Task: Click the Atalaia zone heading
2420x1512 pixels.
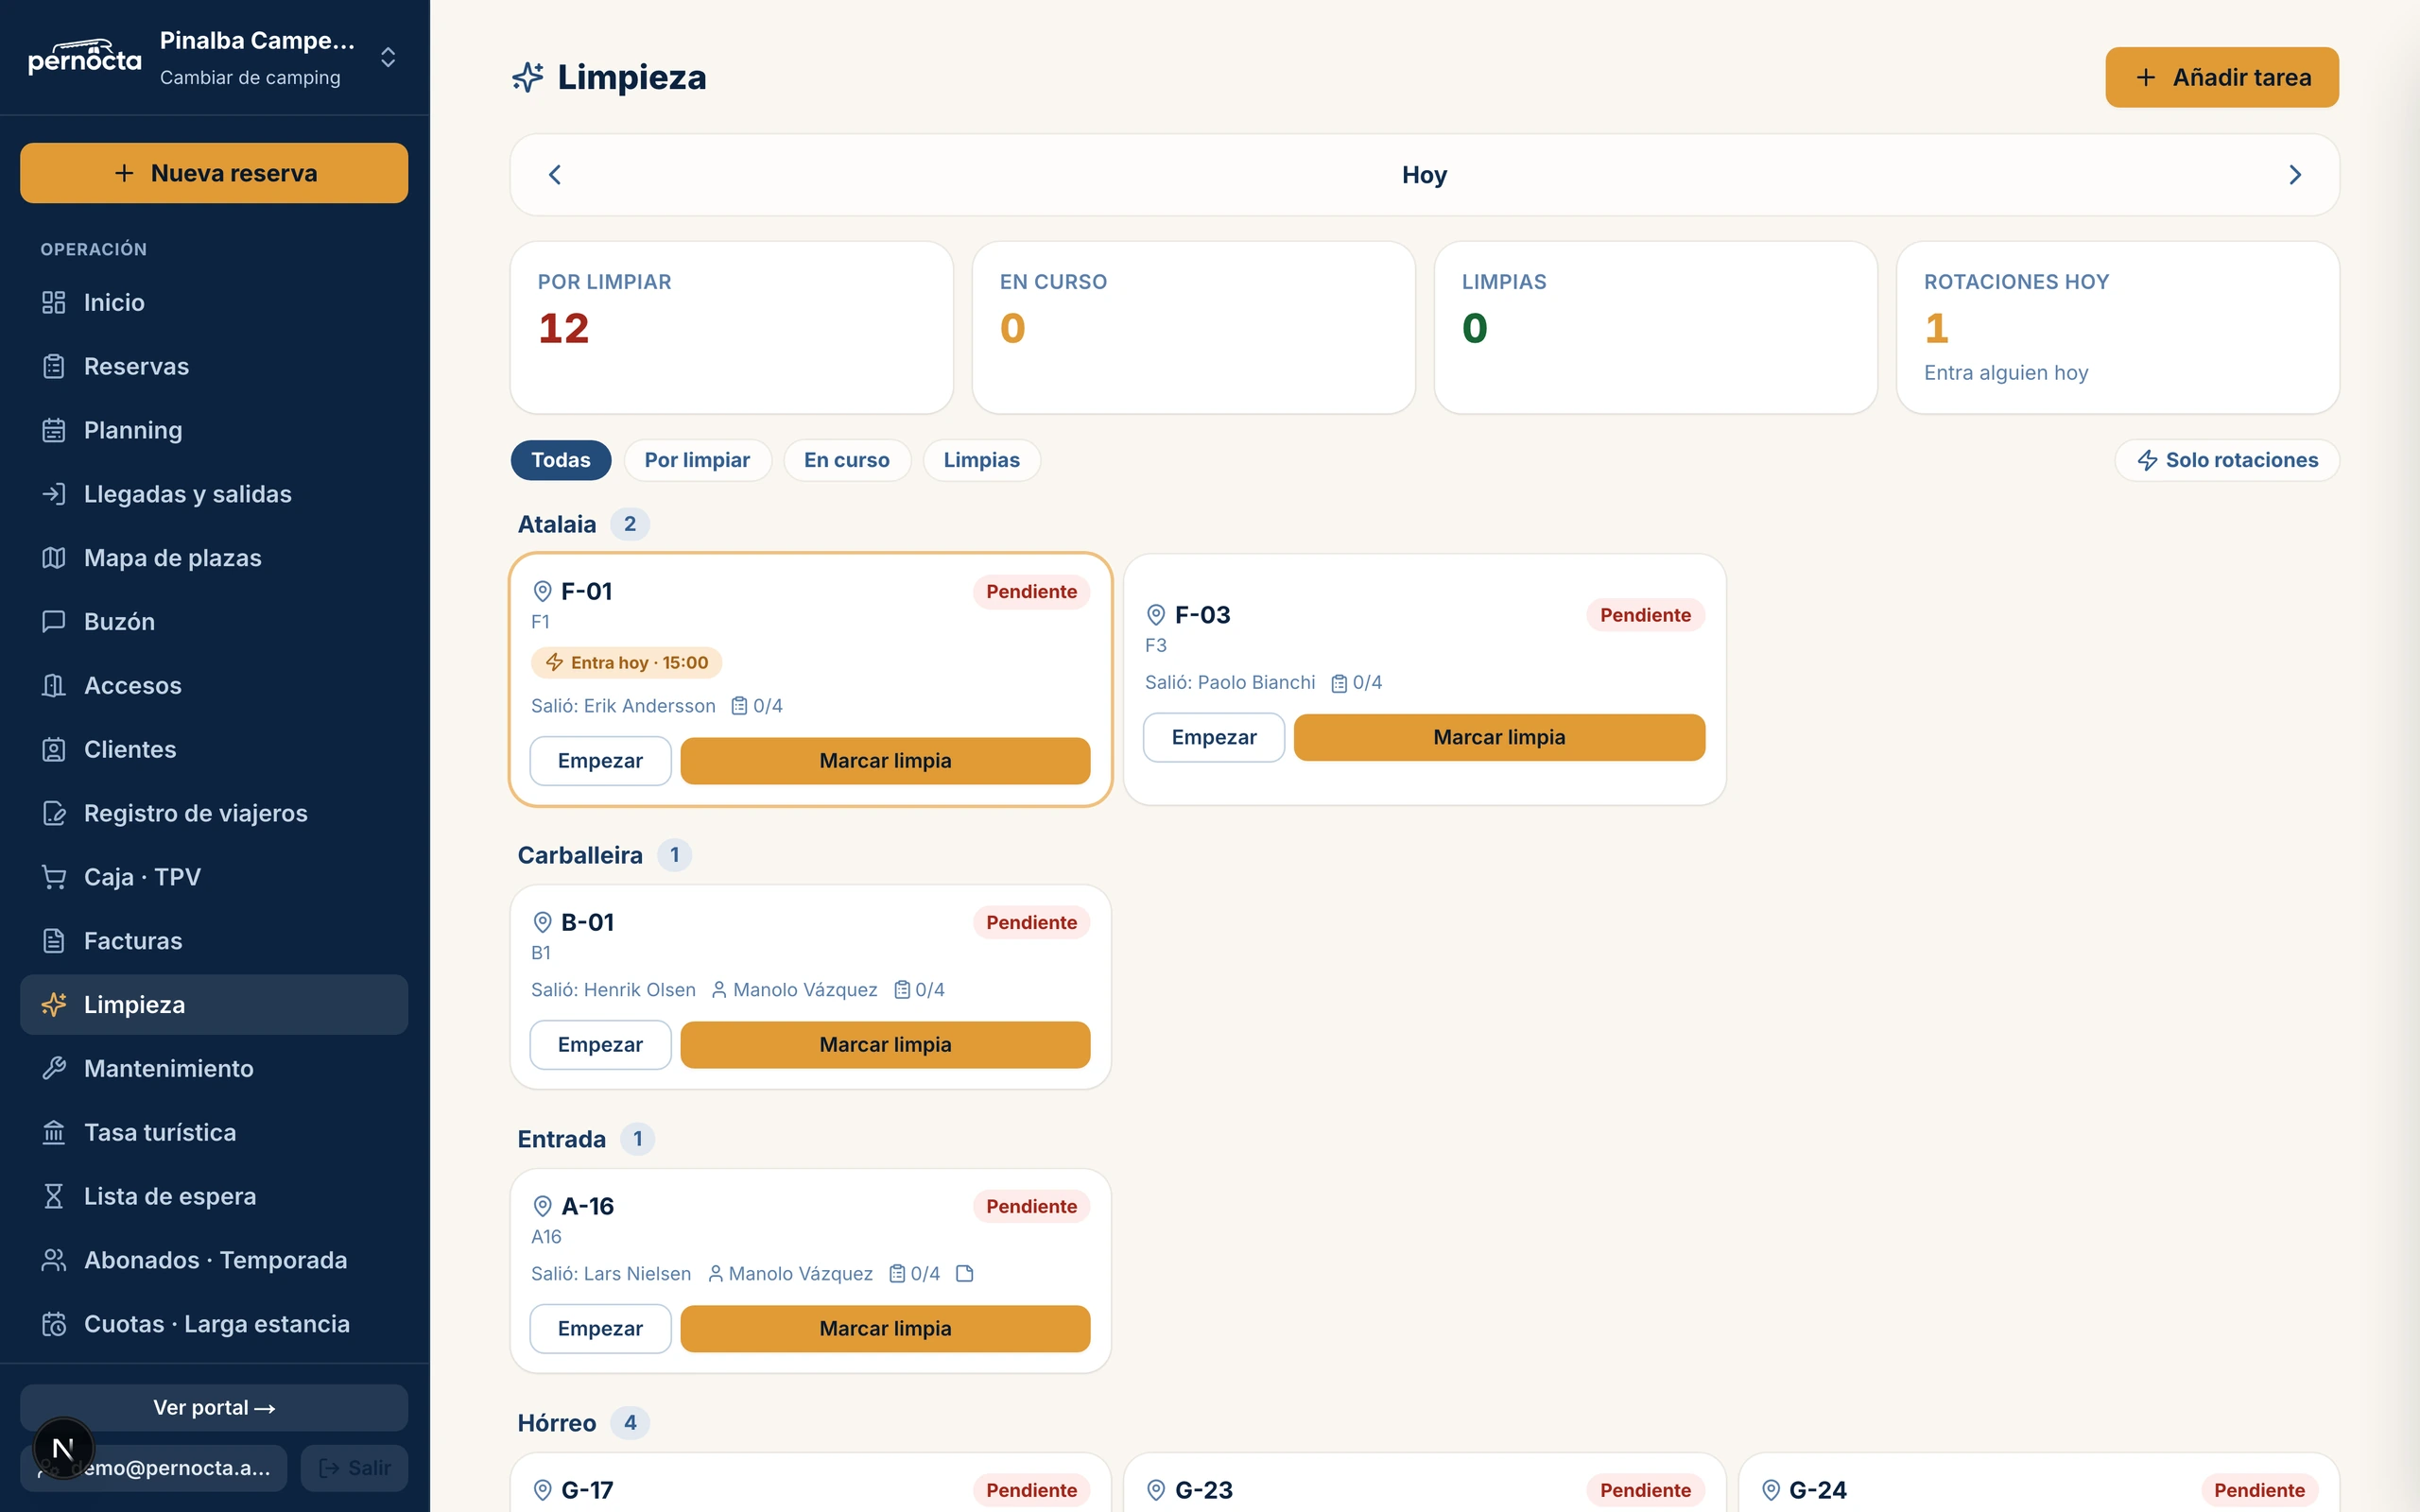Action: tap(557, 524)
